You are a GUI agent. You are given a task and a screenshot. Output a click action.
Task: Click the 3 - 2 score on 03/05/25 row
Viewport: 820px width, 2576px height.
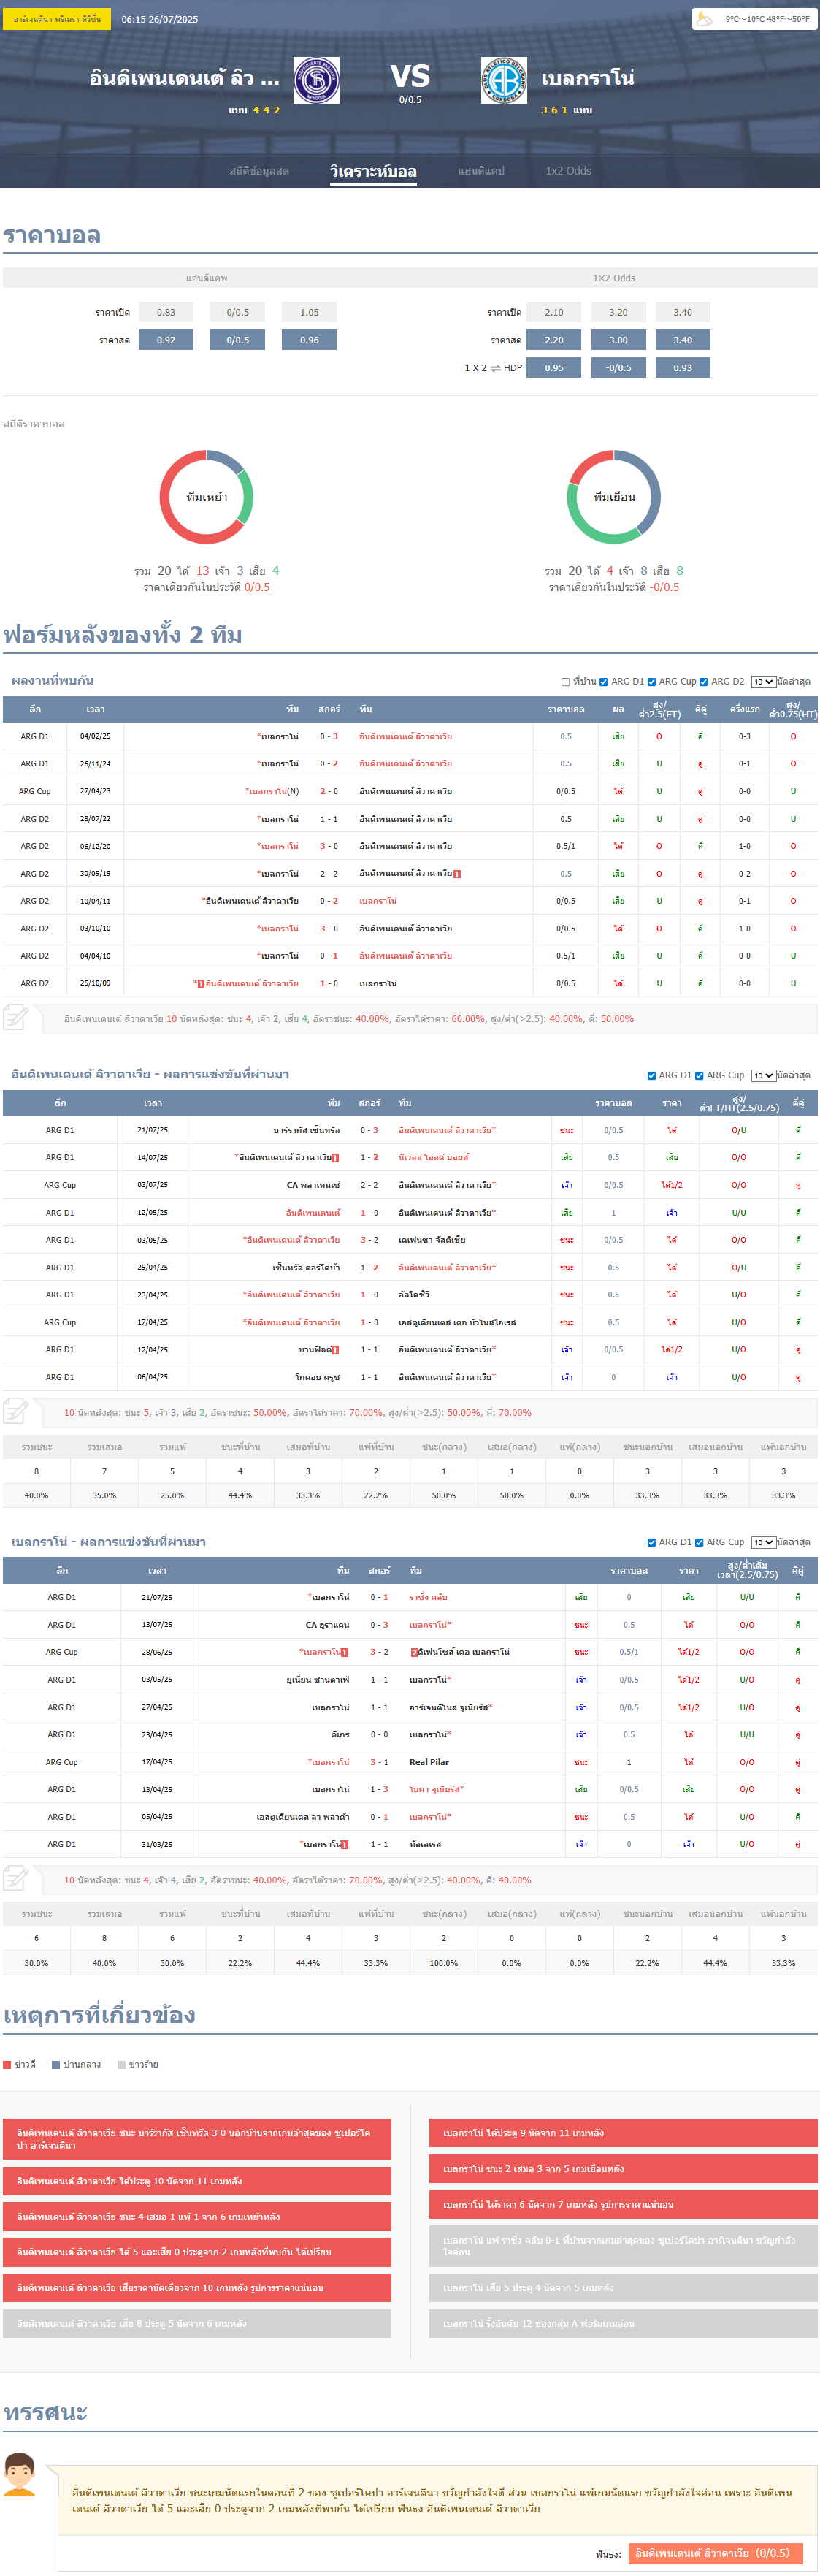369,1240
